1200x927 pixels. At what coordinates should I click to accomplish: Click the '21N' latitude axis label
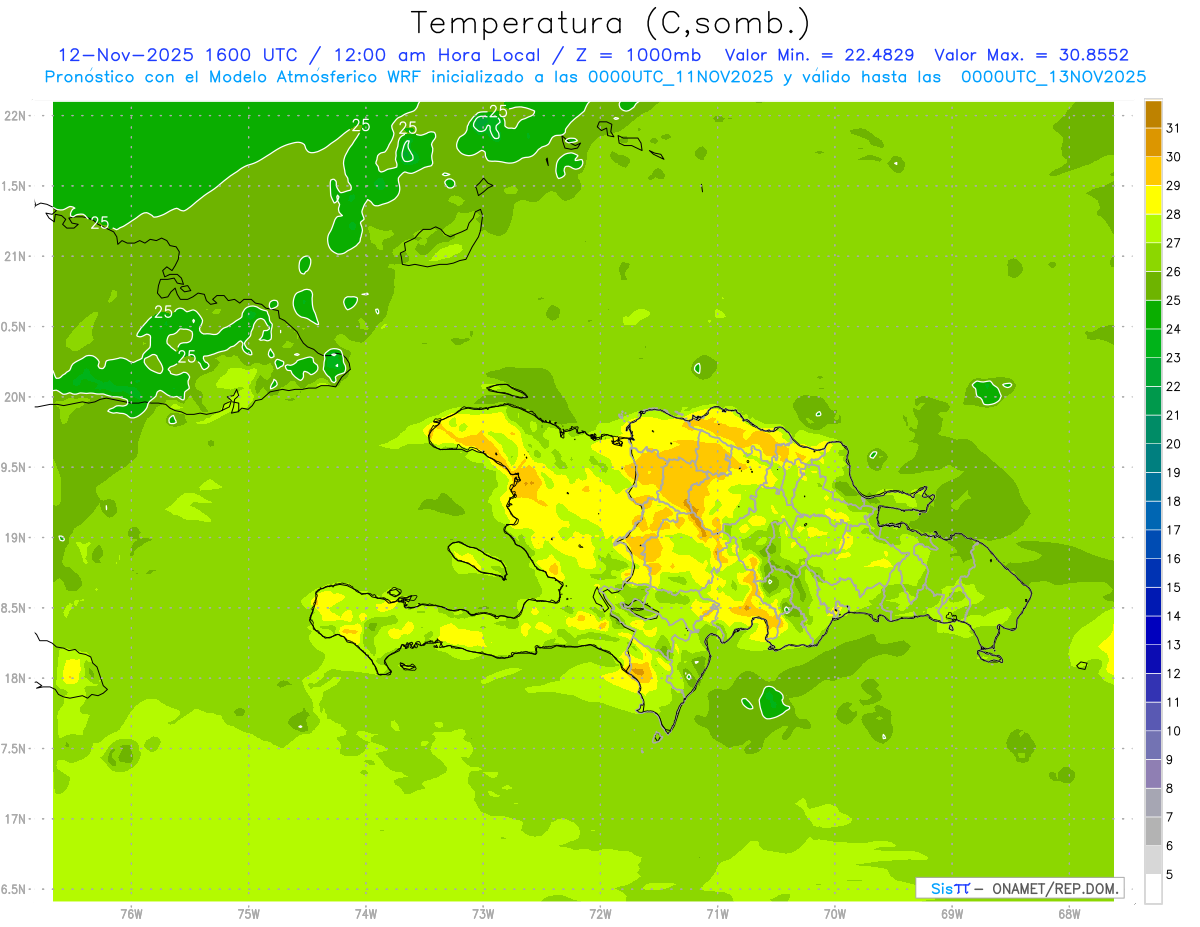pyautogui.click(x=16, y=256)
